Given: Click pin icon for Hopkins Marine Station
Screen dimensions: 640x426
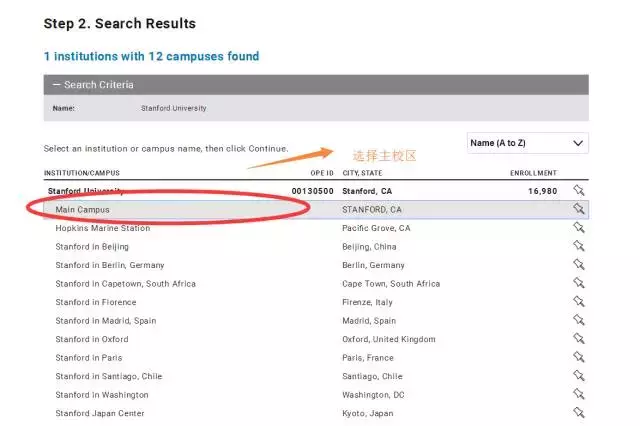Looking at the screenshot, I should 578,228.
